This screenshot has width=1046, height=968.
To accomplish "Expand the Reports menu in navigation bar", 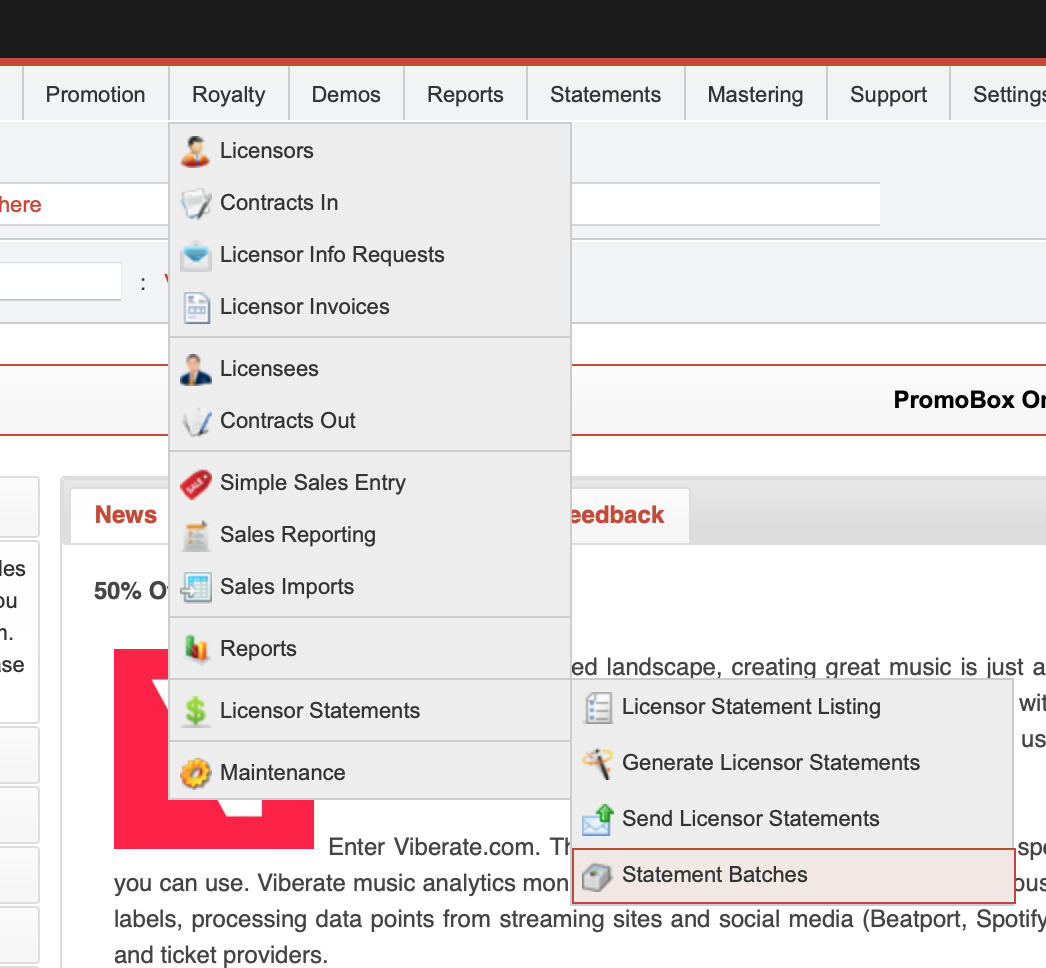I will point(465,95).
